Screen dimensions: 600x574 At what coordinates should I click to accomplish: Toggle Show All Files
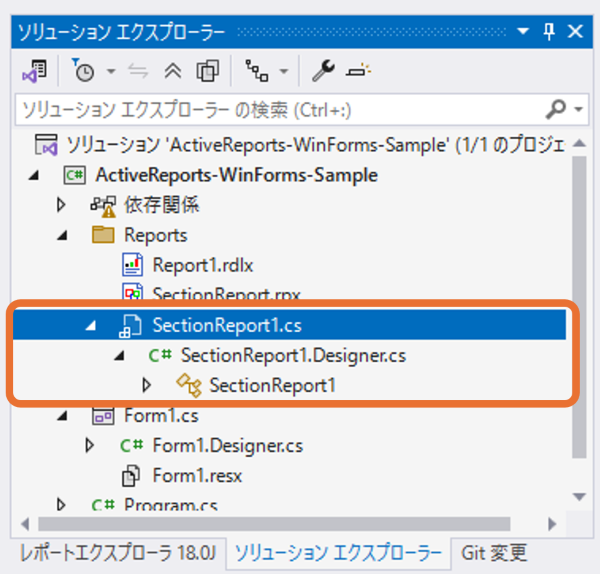(208, 71)
